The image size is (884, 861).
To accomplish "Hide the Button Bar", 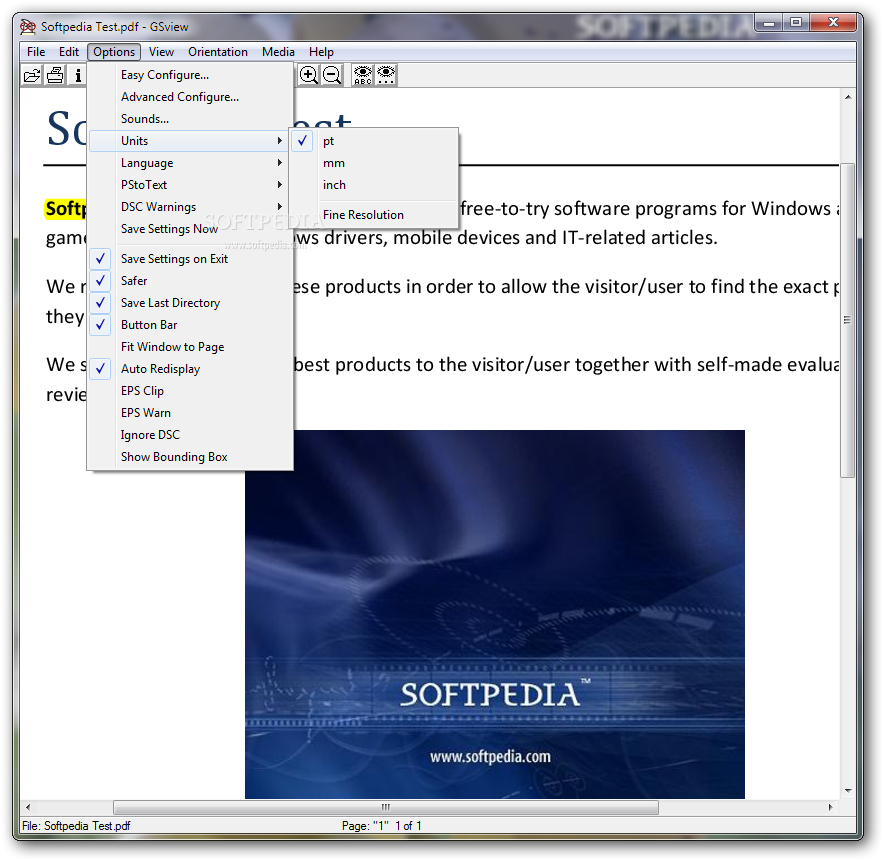I will coord(191,325).
